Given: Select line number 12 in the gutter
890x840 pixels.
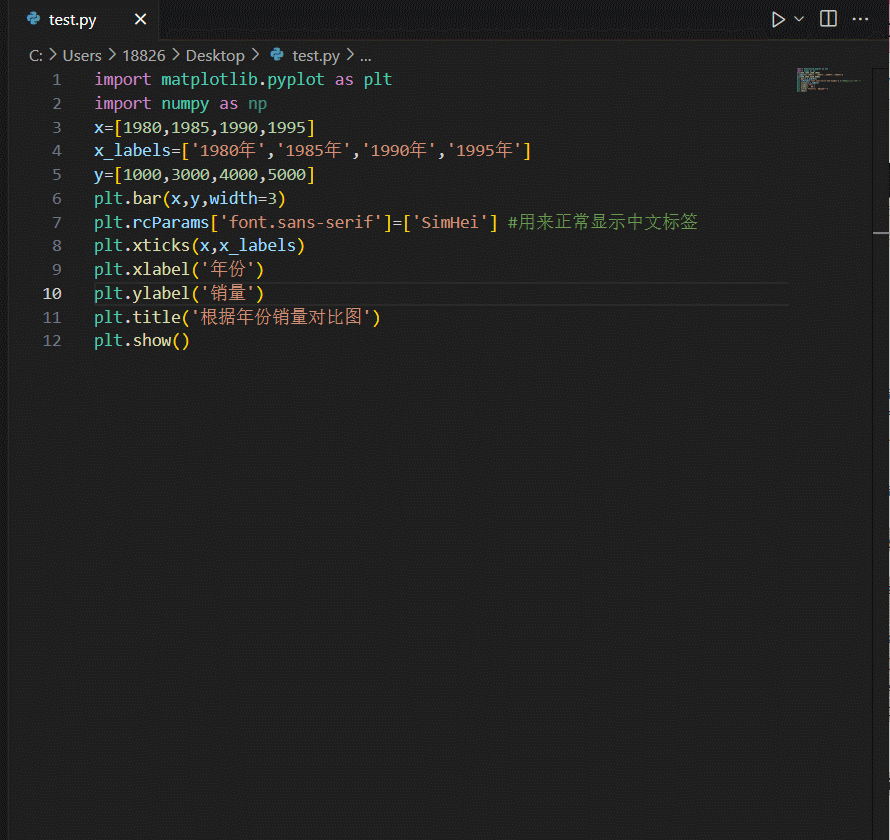Looking at the screenshot, I should coord(52,341).
